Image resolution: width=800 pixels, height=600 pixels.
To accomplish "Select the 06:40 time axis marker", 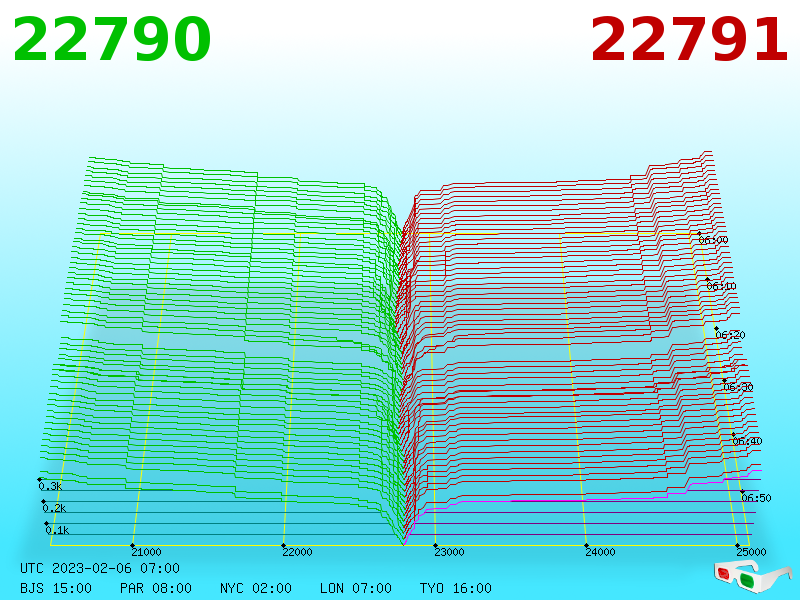I will pyautogui.click(x=747, y=441).
